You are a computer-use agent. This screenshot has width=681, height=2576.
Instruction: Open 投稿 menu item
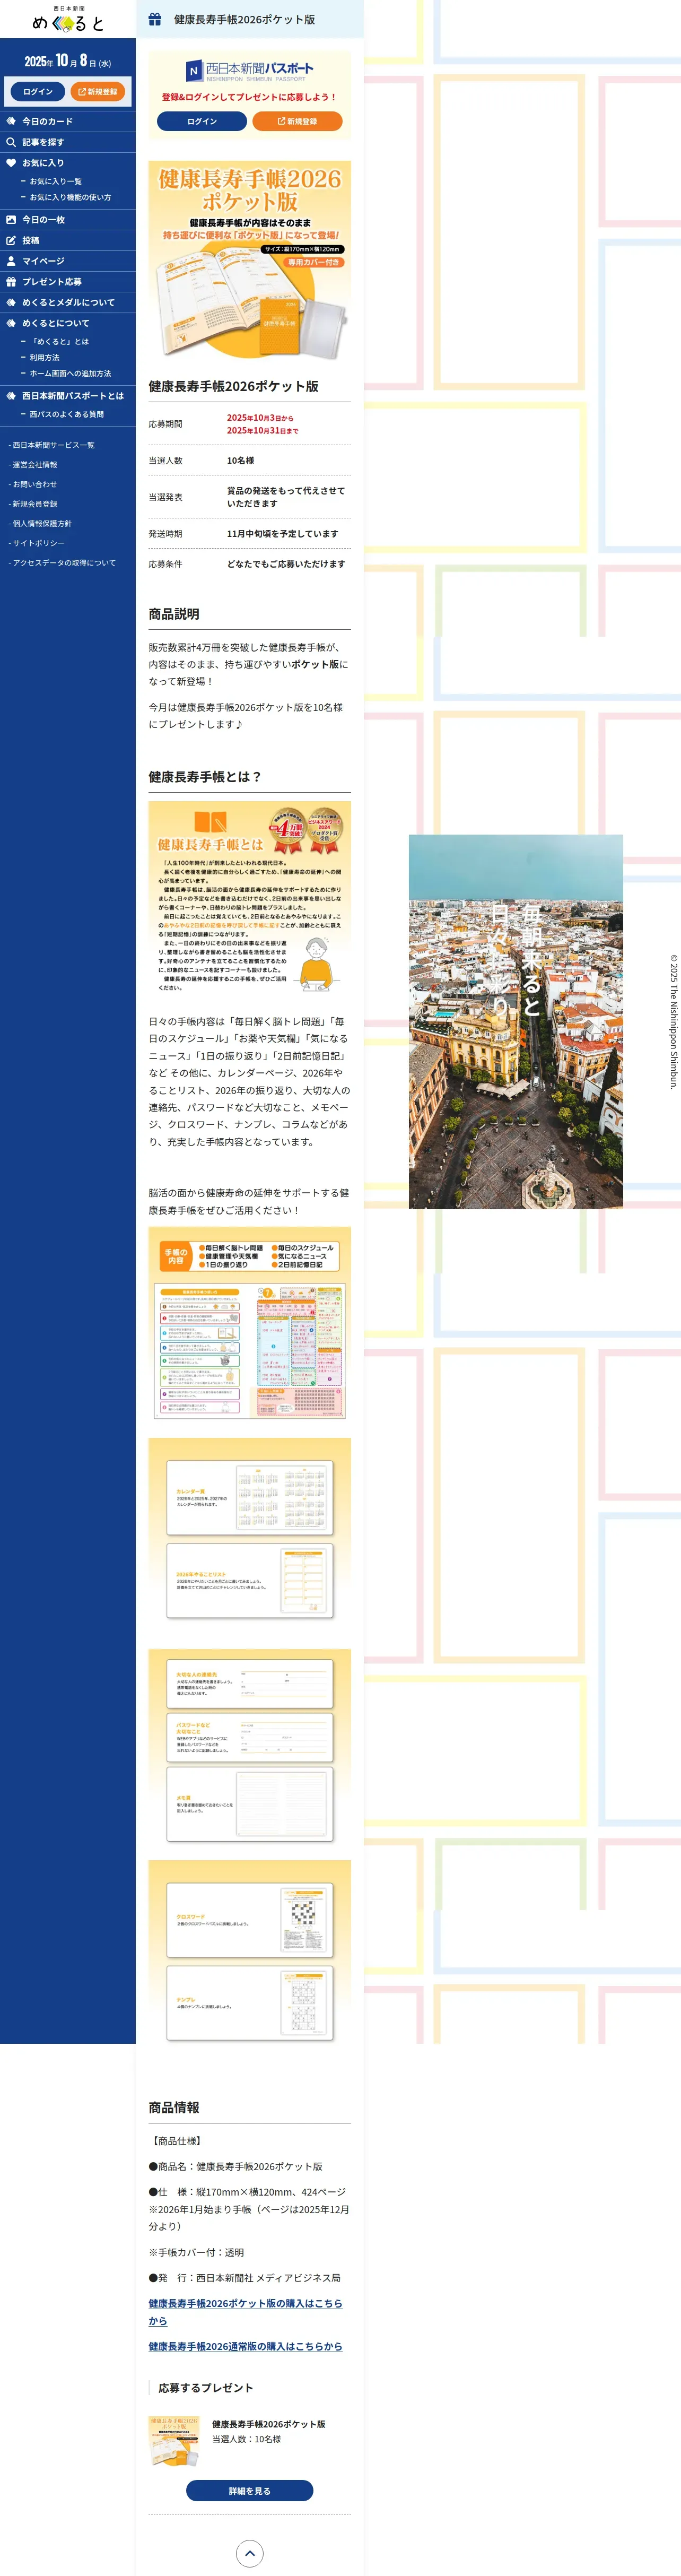tap(68, 241)
